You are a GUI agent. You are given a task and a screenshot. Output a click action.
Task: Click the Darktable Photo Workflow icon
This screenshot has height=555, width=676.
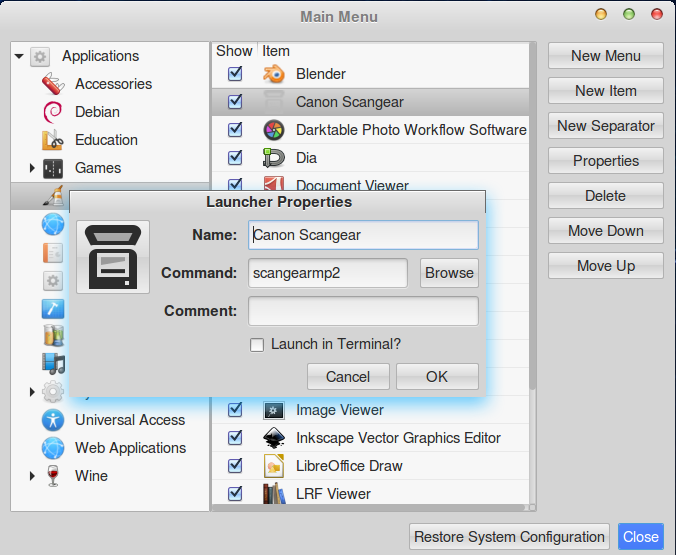click(x=273, y=130)
